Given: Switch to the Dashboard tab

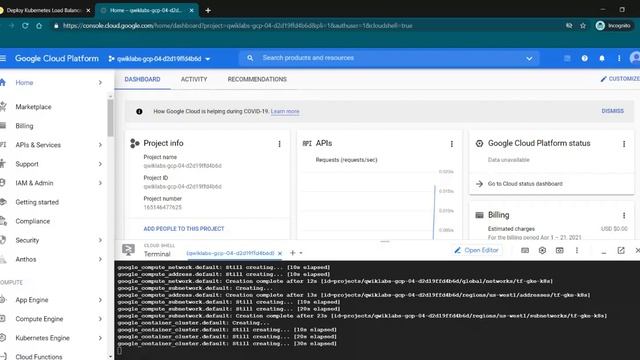Looking at the screenshot, I should coord(142,79).
